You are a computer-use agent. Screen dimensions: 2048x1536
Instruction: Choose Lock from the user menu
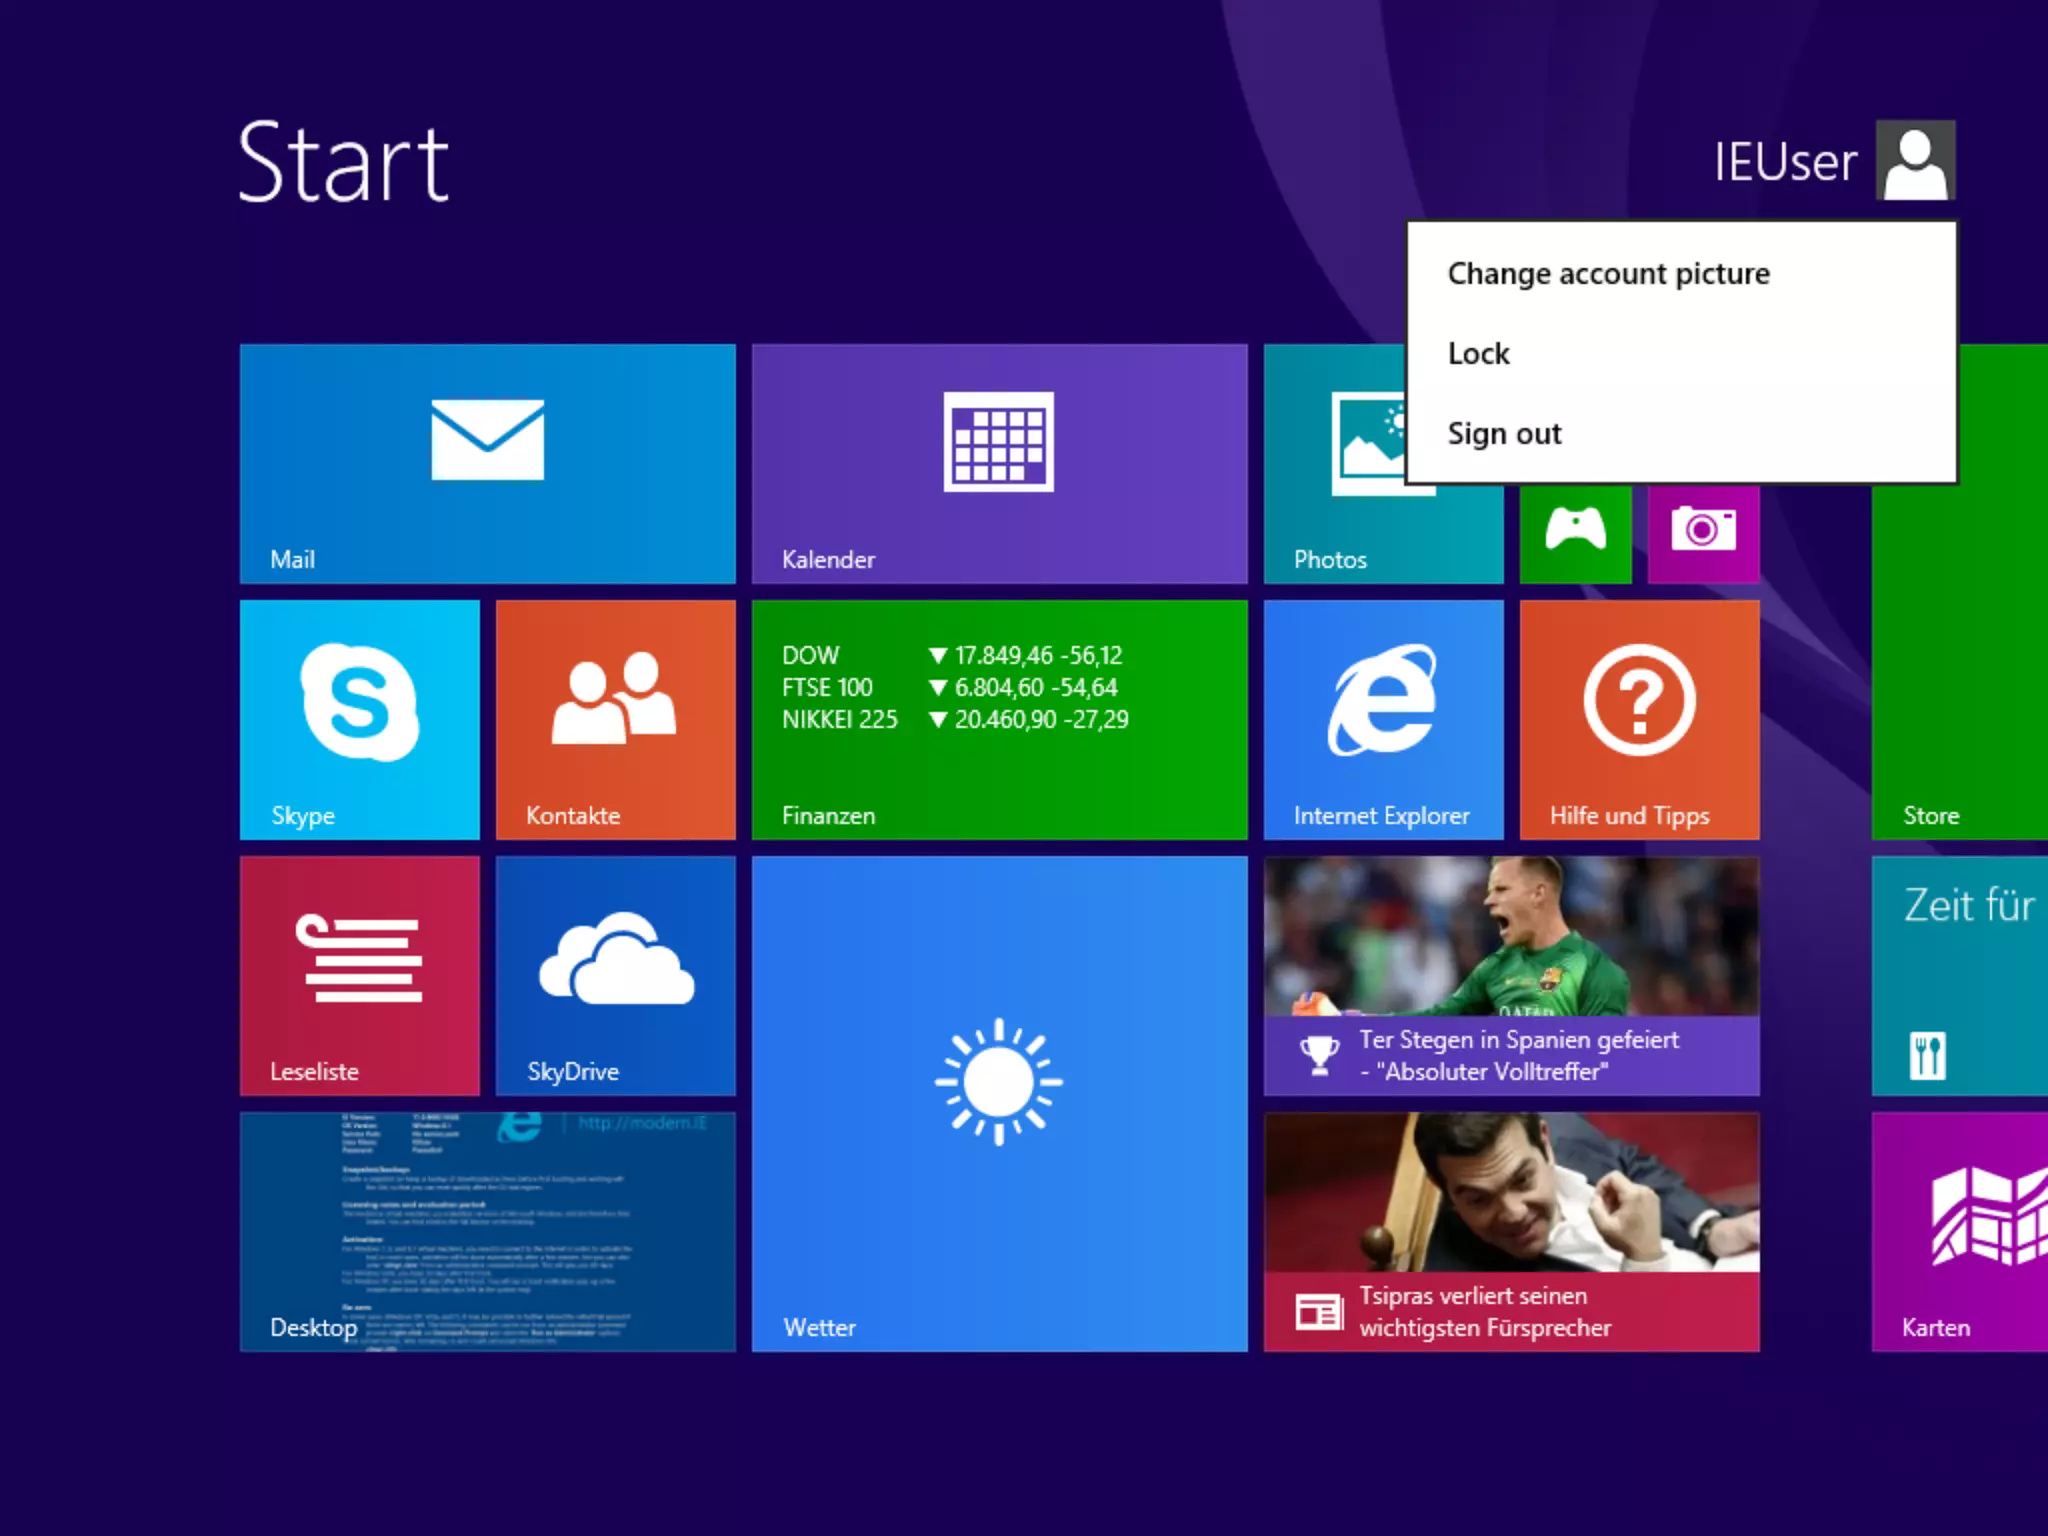[1479, 353]
